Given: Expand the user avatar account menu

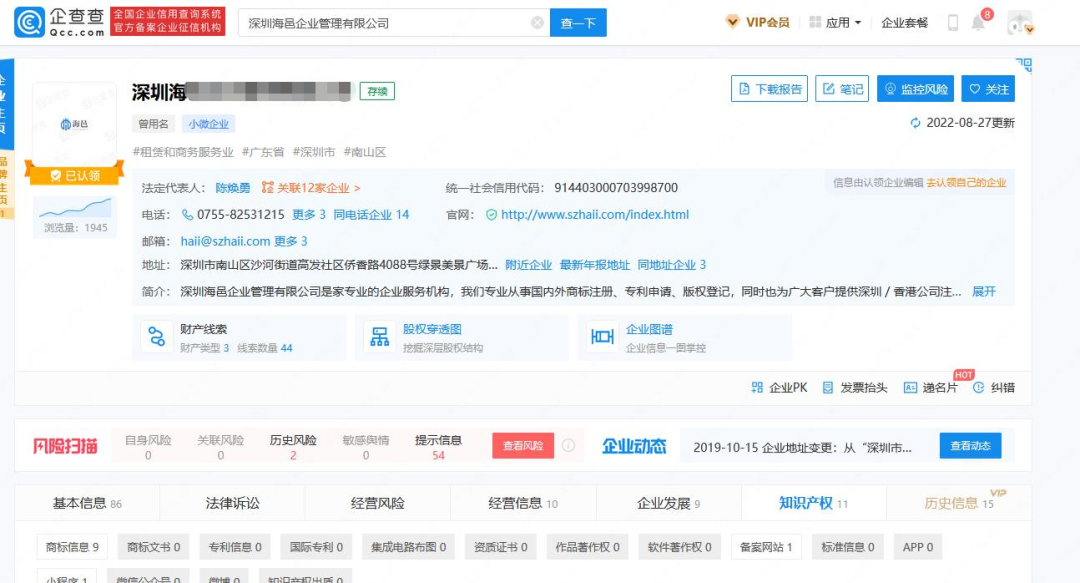Looking at the screenshot, I should [x=1019, y=21].
